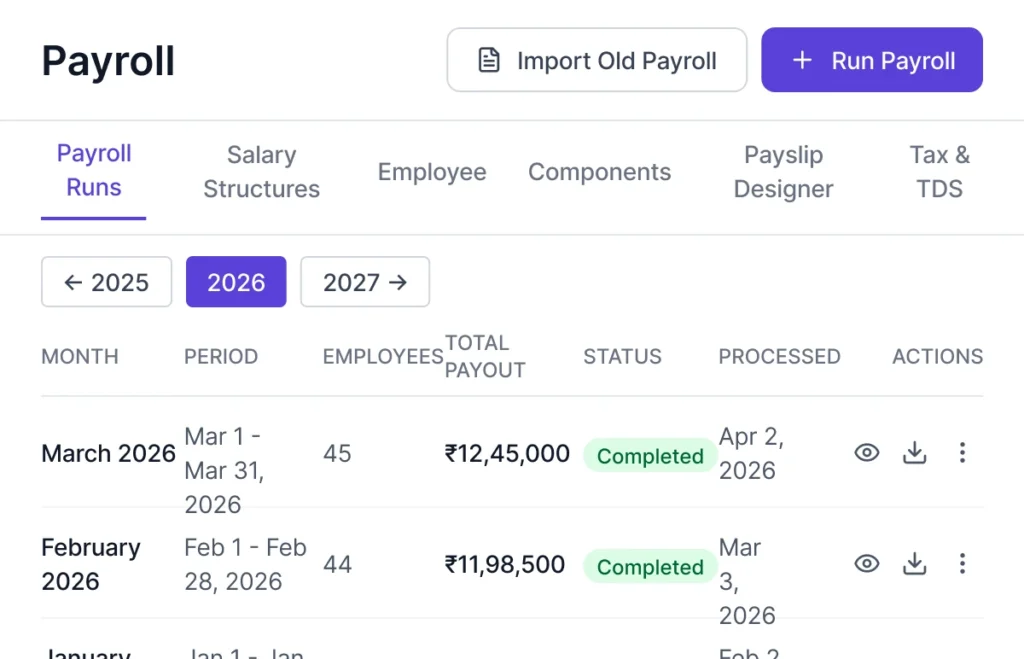Screen dimensions: 1024x659
Task: Click the plus icon inside Run Payroll
Action: [x=801, y=60]
